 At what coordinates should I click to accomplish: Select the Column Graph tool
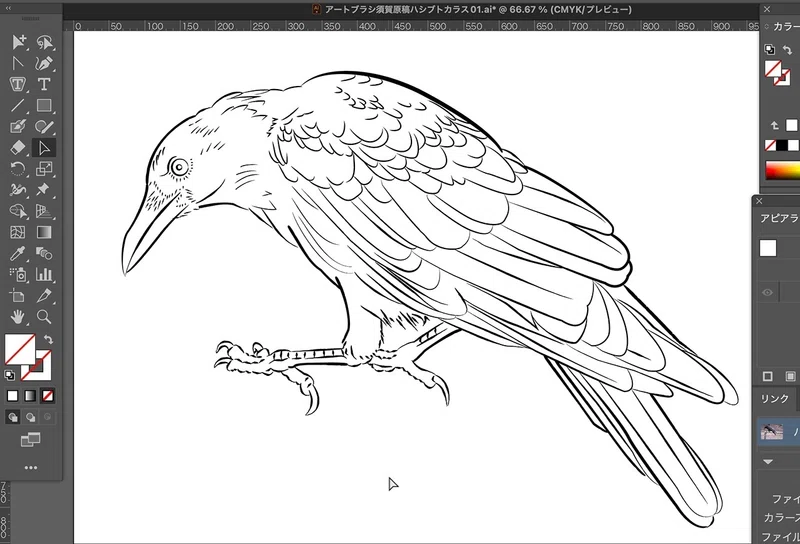(44, 274)
